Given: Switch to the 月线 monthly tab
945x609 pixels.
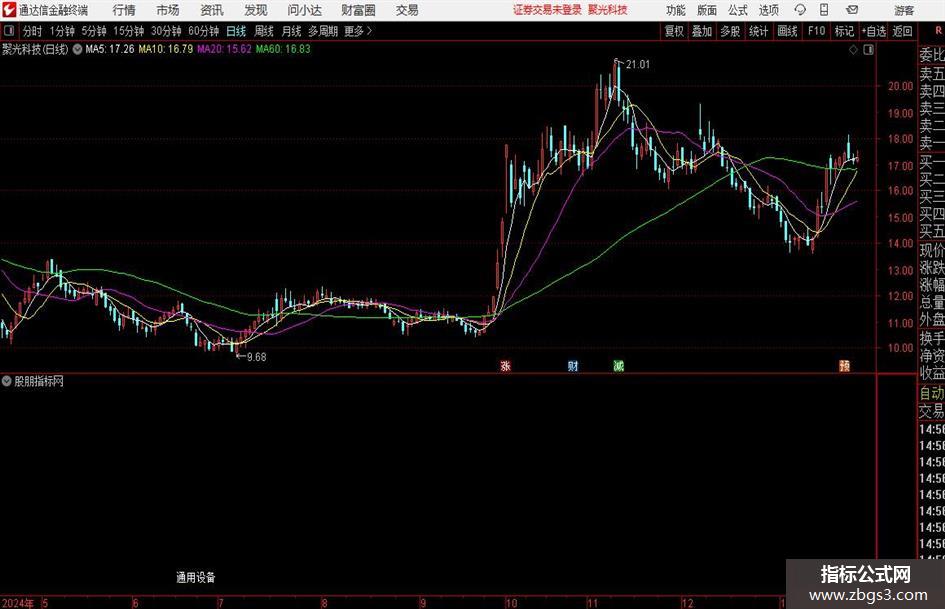Looking at the screenshot, I should pos(292,31).
